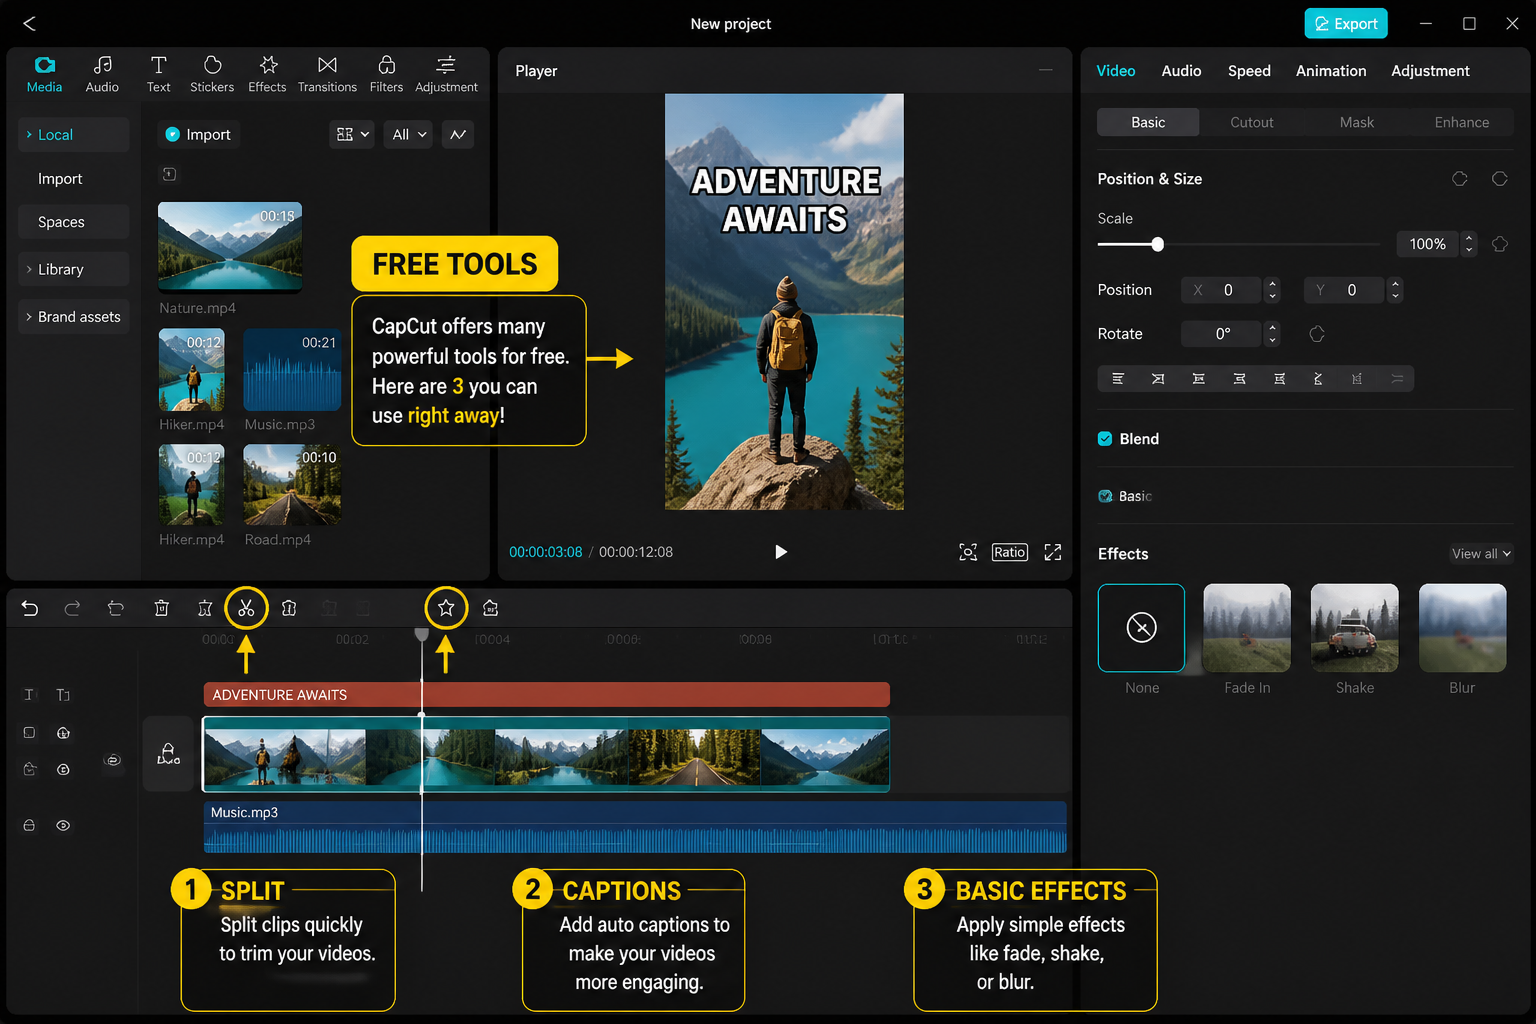Redo the last timeline action

72,608
